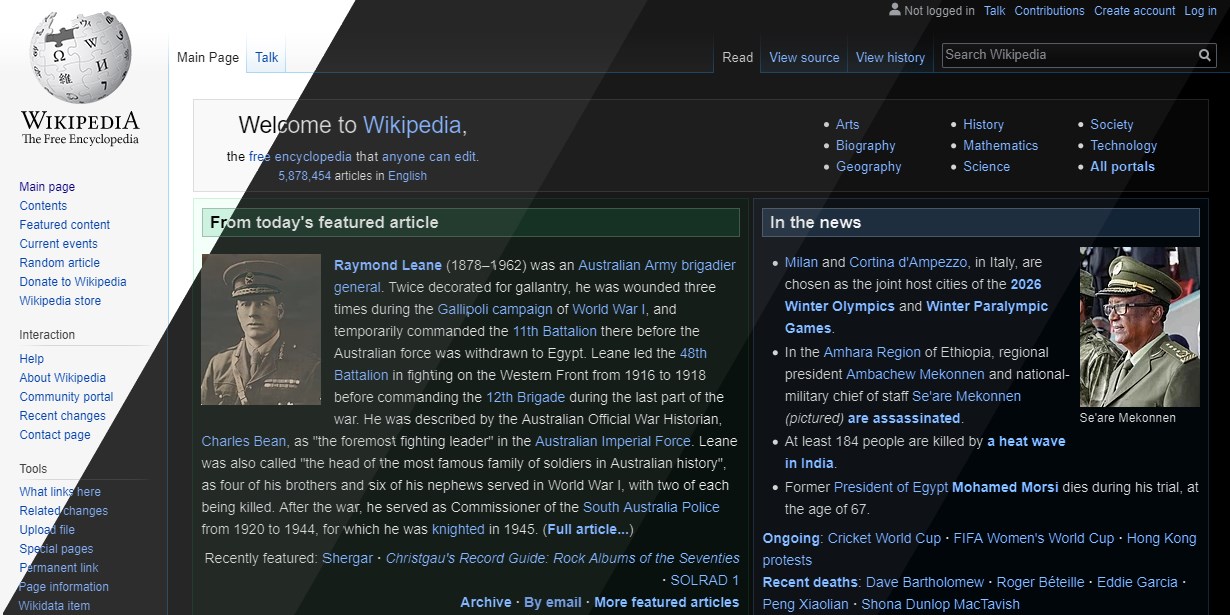Open the Contact page link
The width and height of the screenshot is (1230, 615).
[55, 435]
